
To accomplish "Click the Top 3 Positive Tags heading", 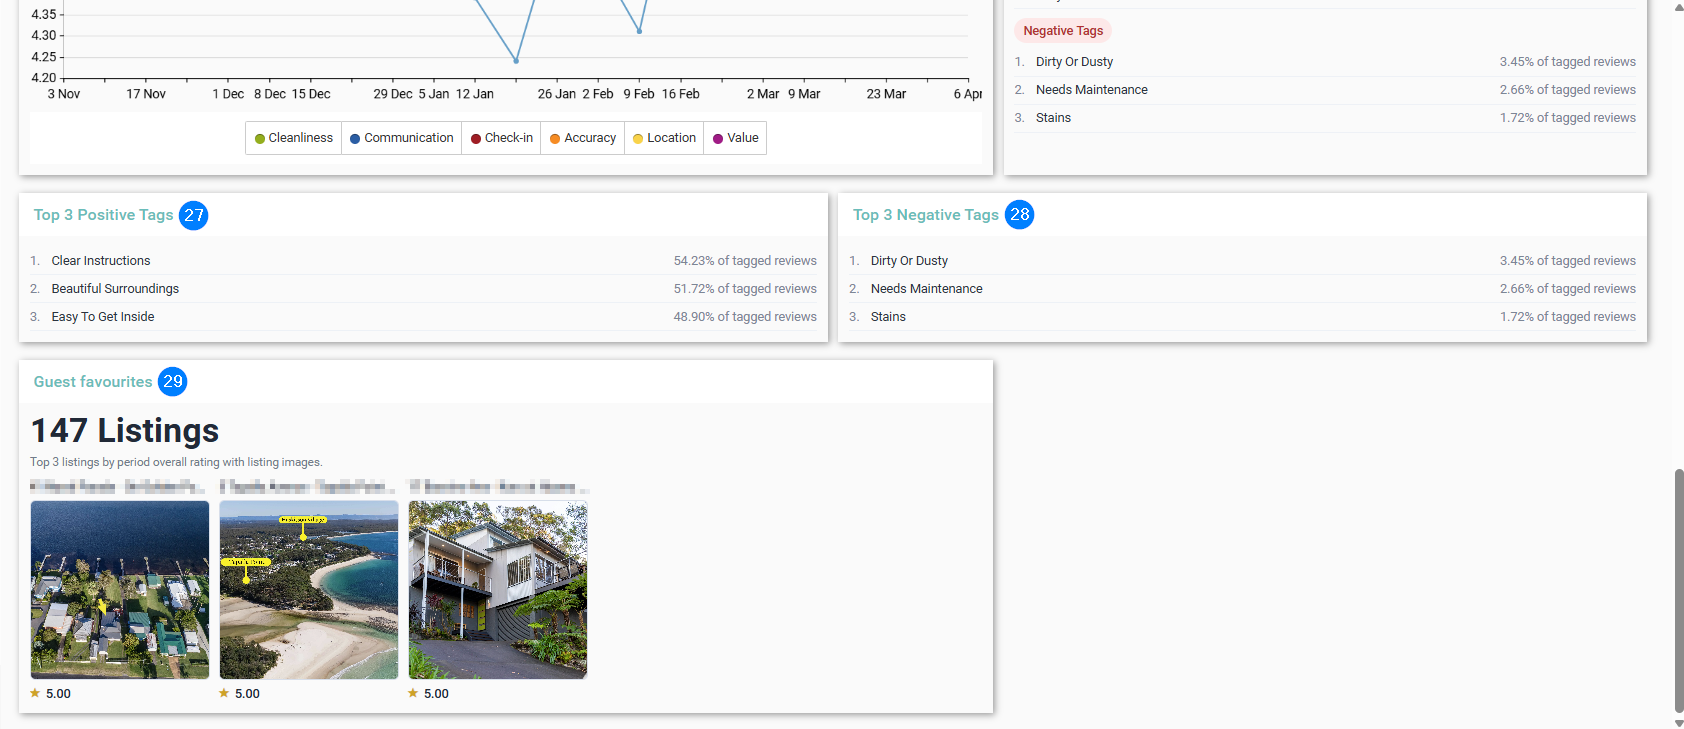I will point(104,215).
